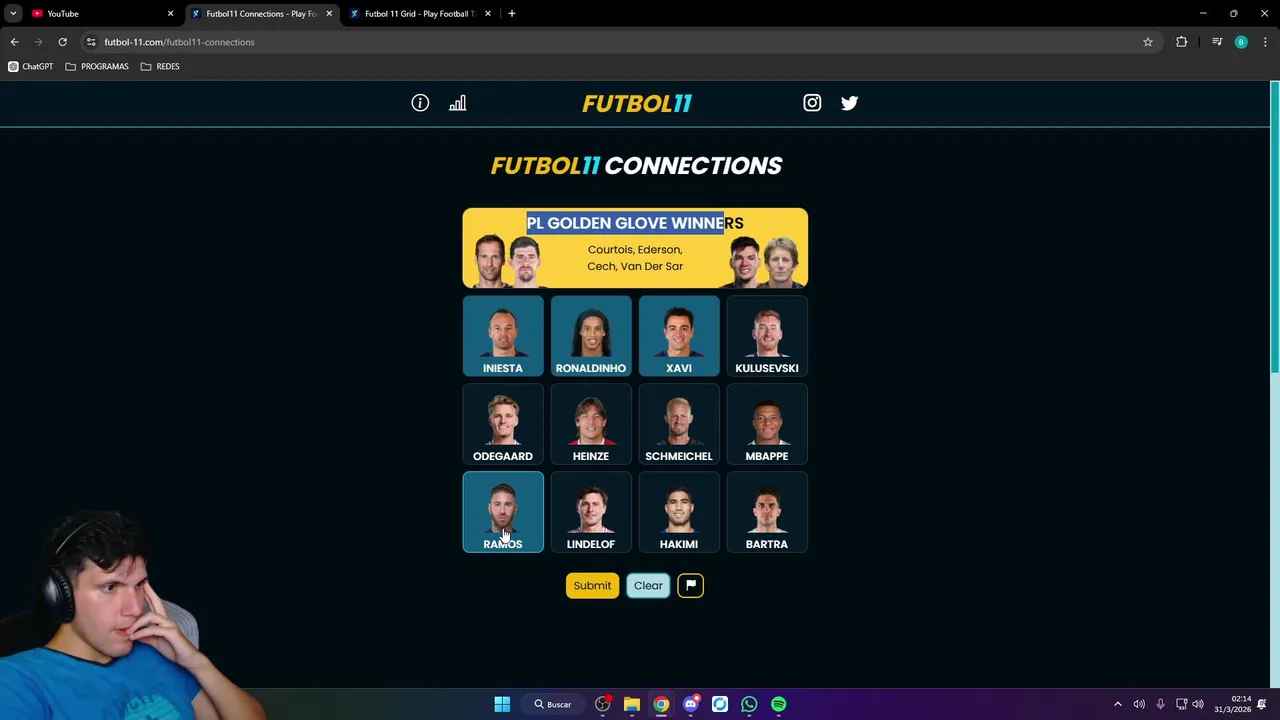Open the statistics bar chart icon
The height and width of the screenshot is (720, 1280).
(x=457, y=103)
